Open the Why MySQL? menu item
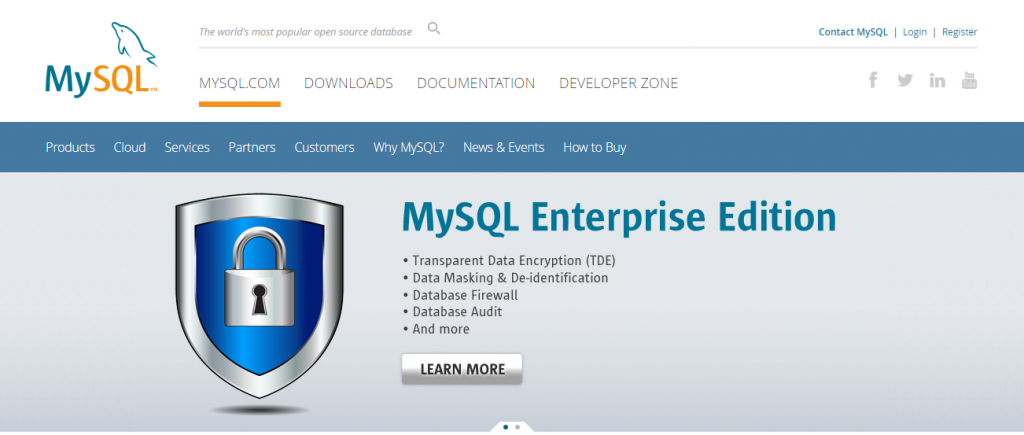Image resolution: width=1024 pixels, height=435 pixels. 409,148
